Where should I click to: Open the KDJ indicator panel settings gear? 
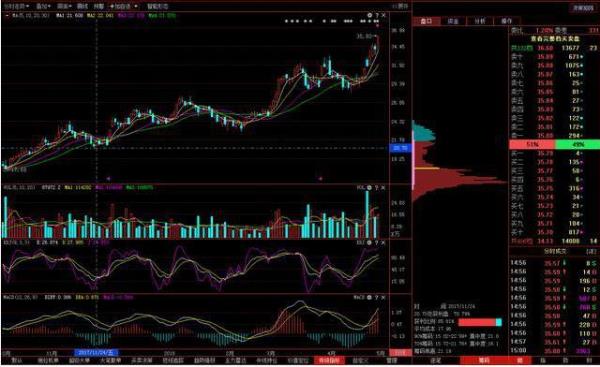[x=370, y=243]
